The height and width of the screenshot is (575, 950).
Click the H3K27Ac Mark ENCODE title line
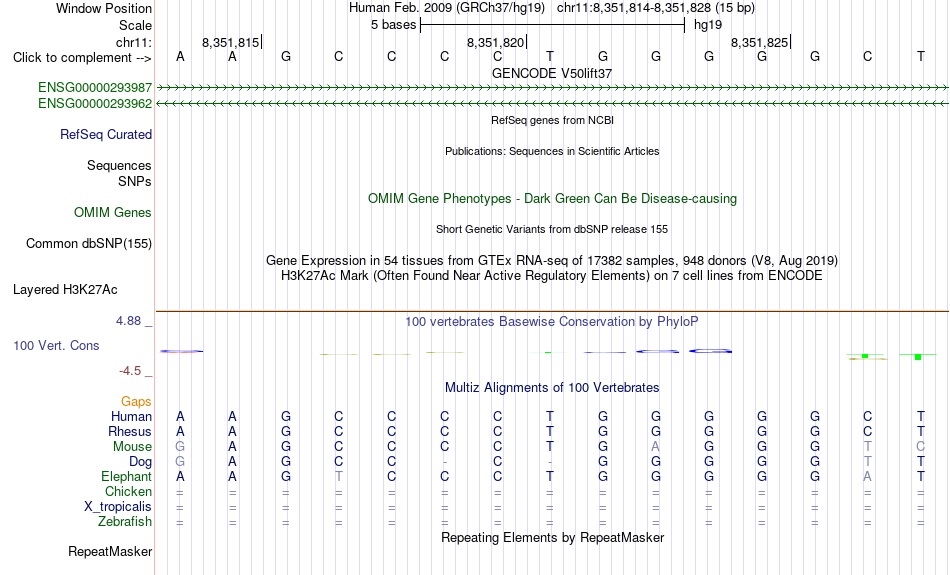pyautogui.click(x=552, y=276)
